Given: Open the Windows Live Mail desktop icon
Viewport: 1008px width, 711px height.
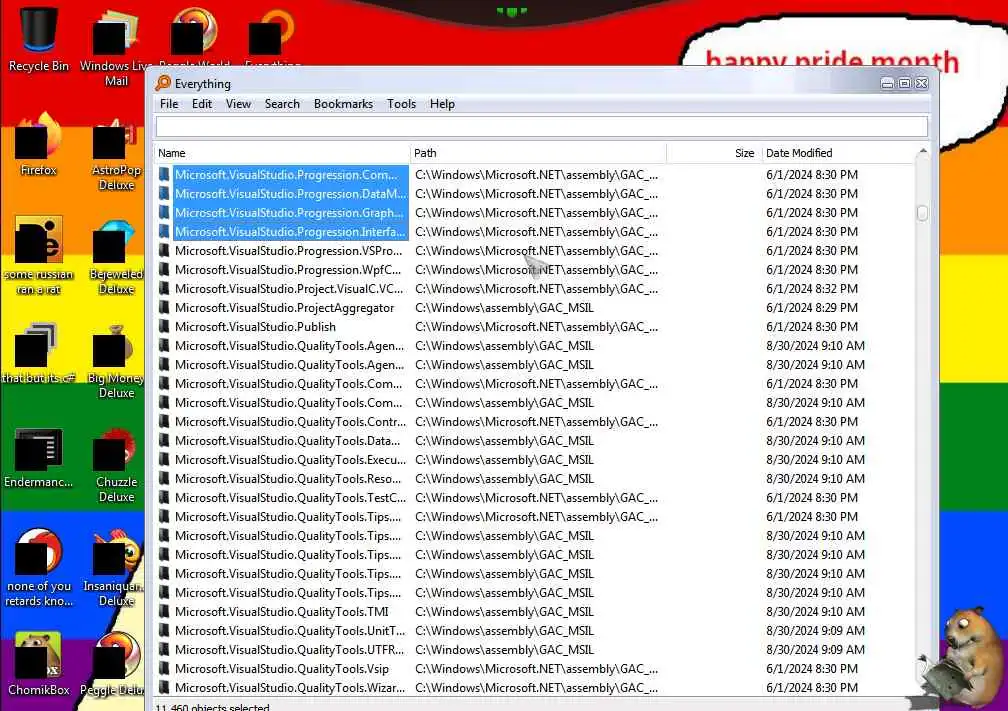Looking at the screenshot, I should 116,46.
